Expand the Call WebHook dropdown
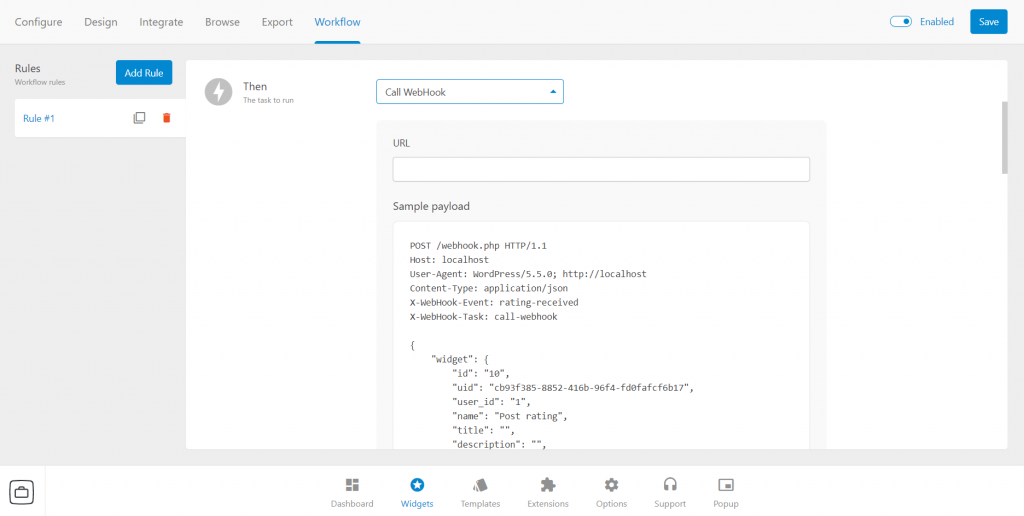 point(470,92)
